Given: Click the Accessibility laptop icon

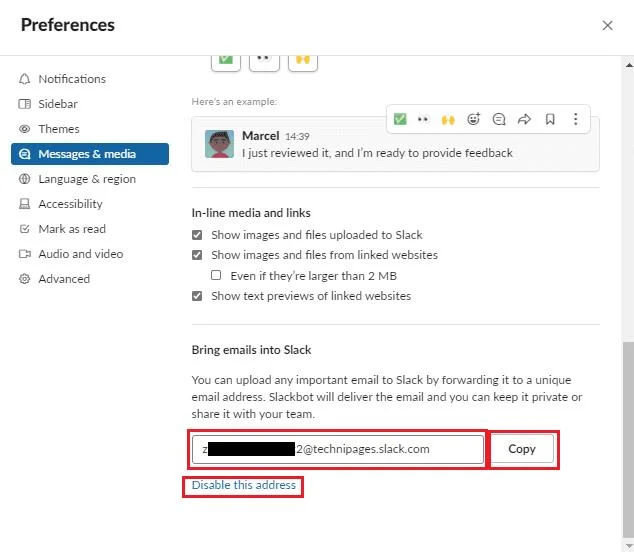Looking at the screenshot, I should 25,204.
